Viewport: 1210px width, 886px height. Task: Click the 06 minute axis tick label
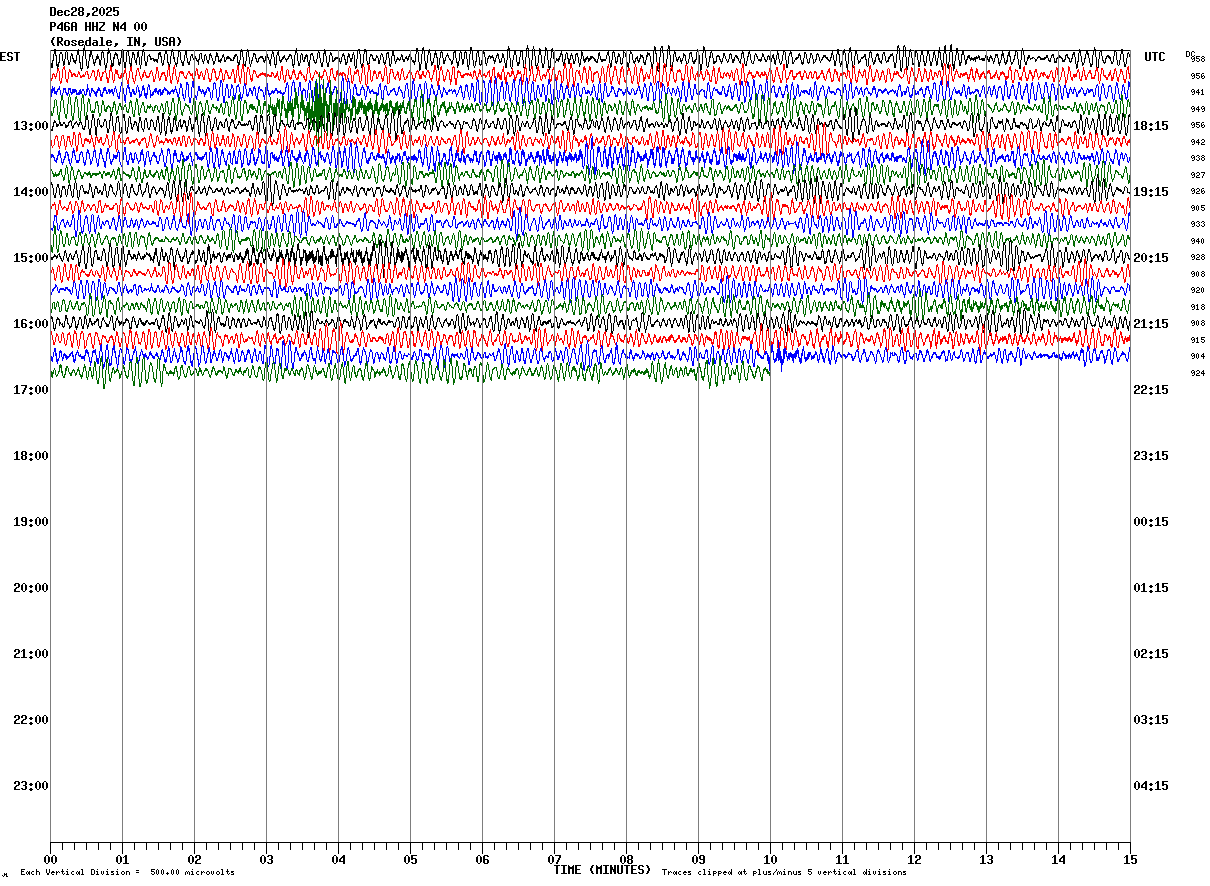482,859
